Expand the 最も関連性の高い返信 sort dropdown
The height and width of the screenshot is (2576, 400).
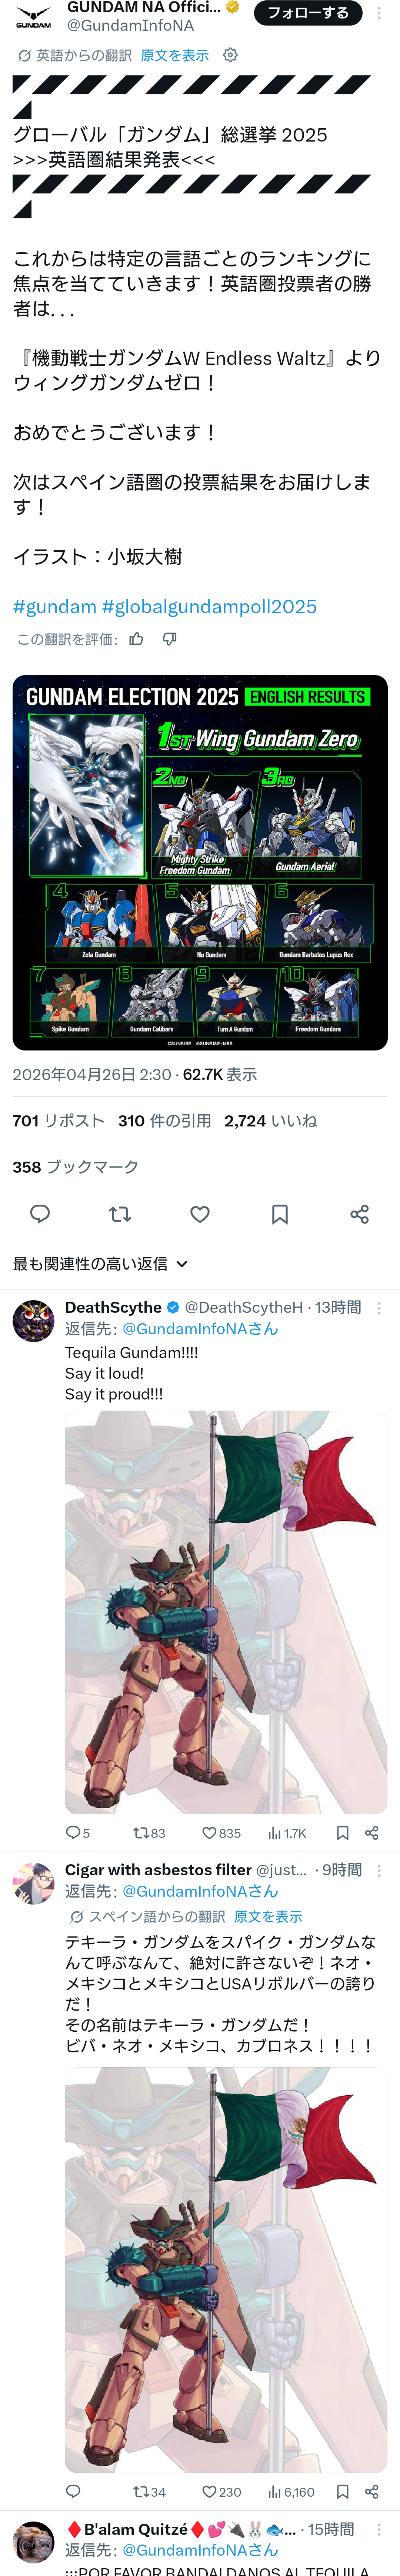pos(100,1264)
